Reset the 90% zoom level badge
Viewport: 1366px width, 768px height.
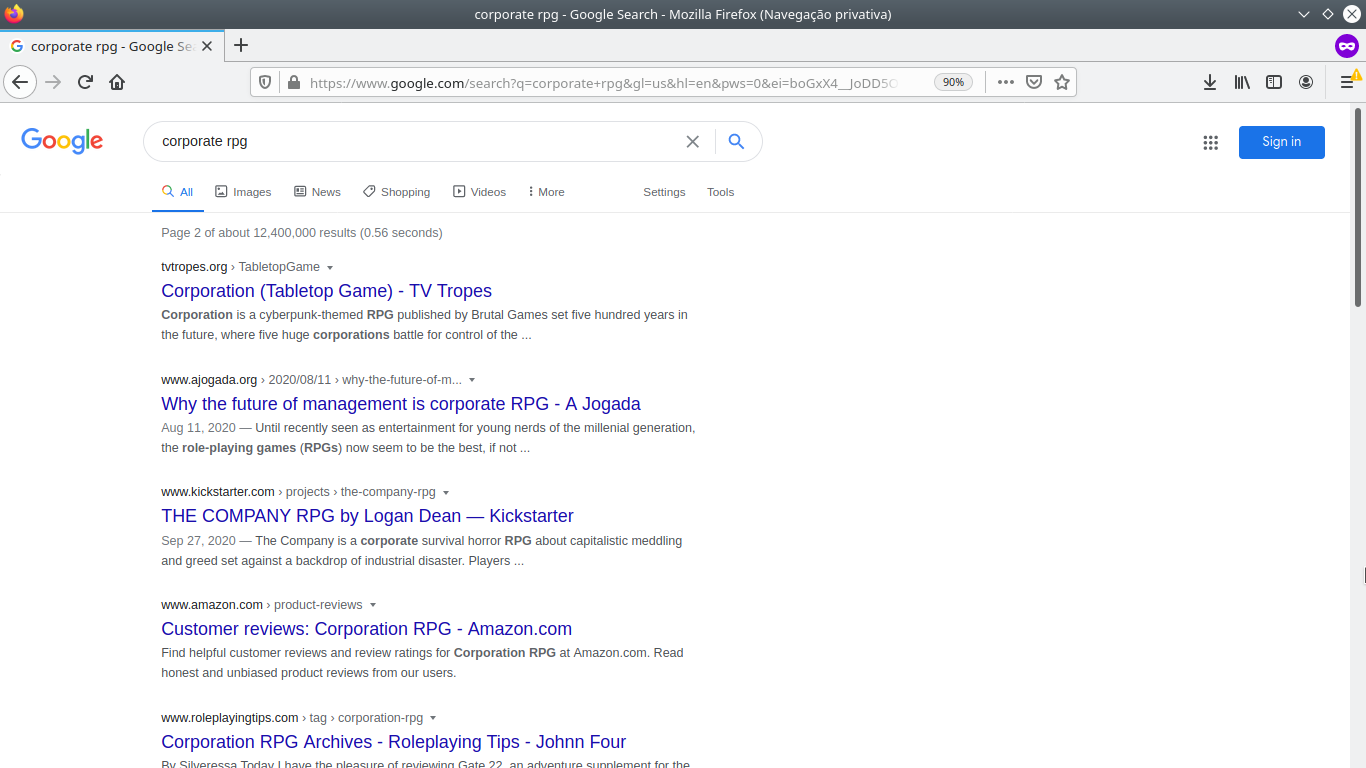pos(953,82)
